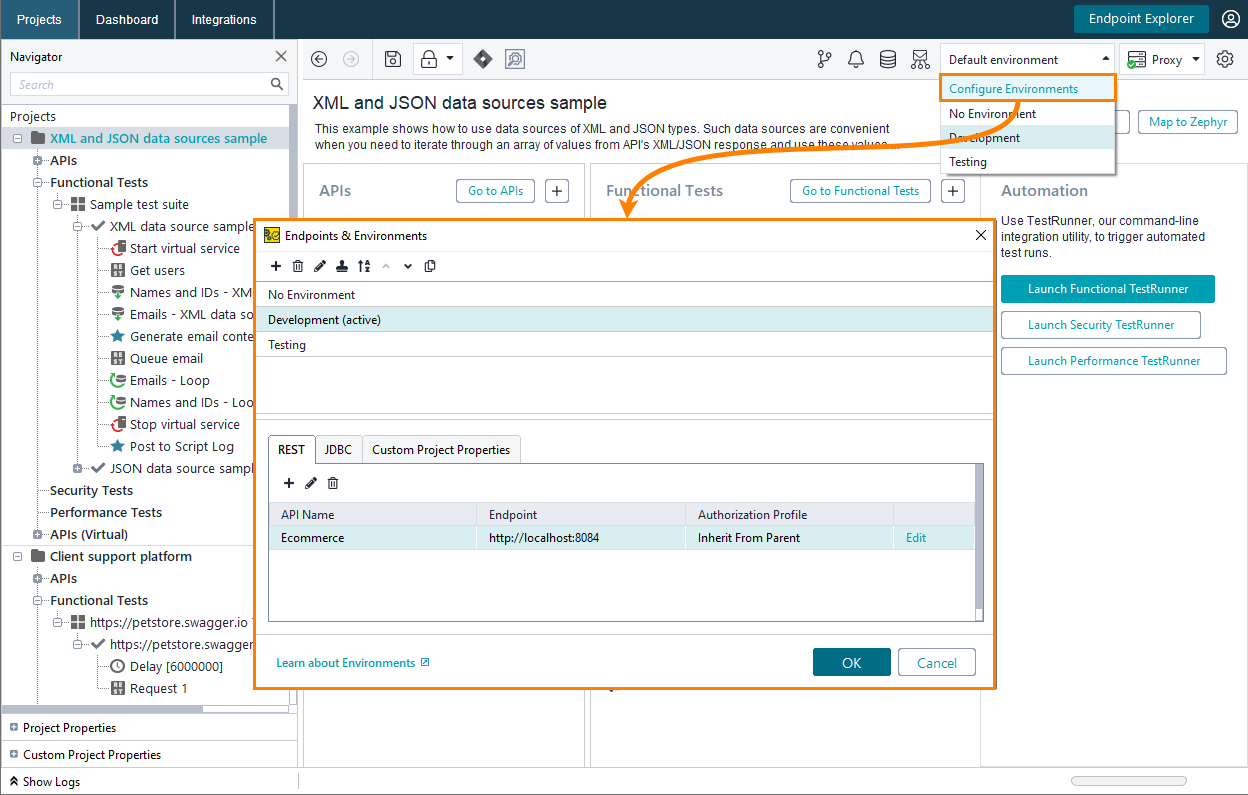
Task: Confirm the dialog with OK
Action: 851,663
